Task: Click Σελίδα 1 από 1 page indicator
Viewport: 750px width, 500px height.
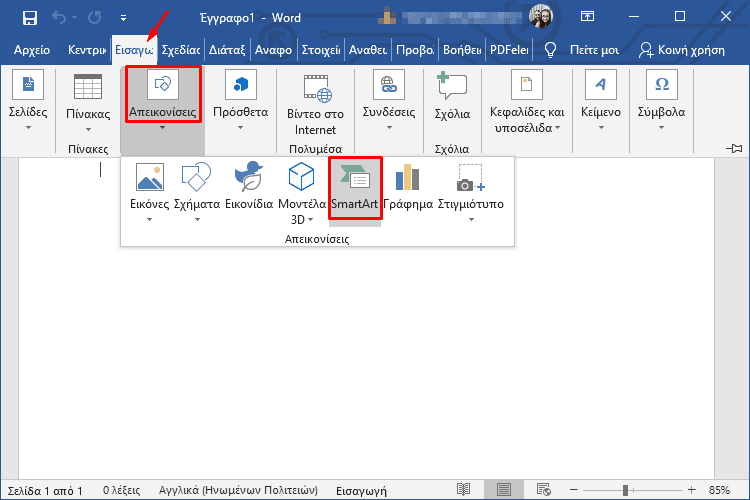Action: [45, 490]
